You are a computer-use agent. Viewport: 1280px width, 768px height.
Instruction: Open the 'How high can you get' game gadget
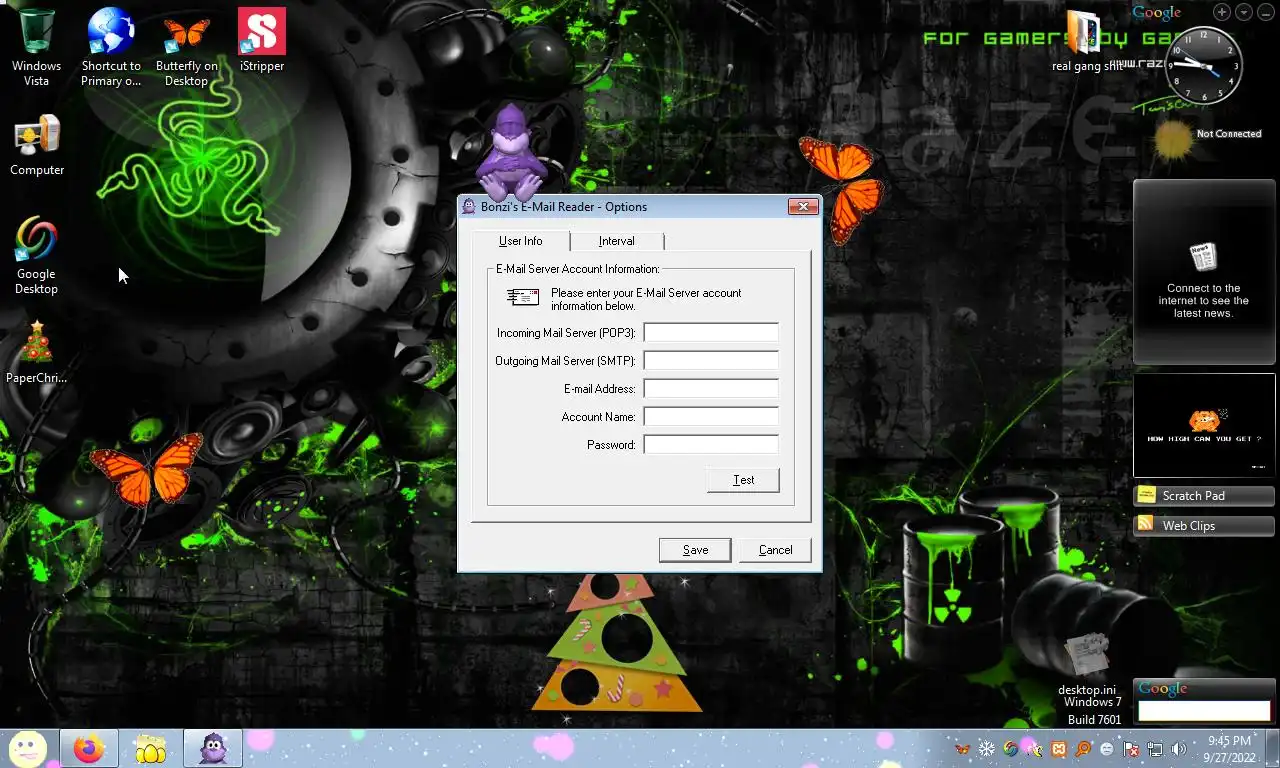[x=1204, y=425]
